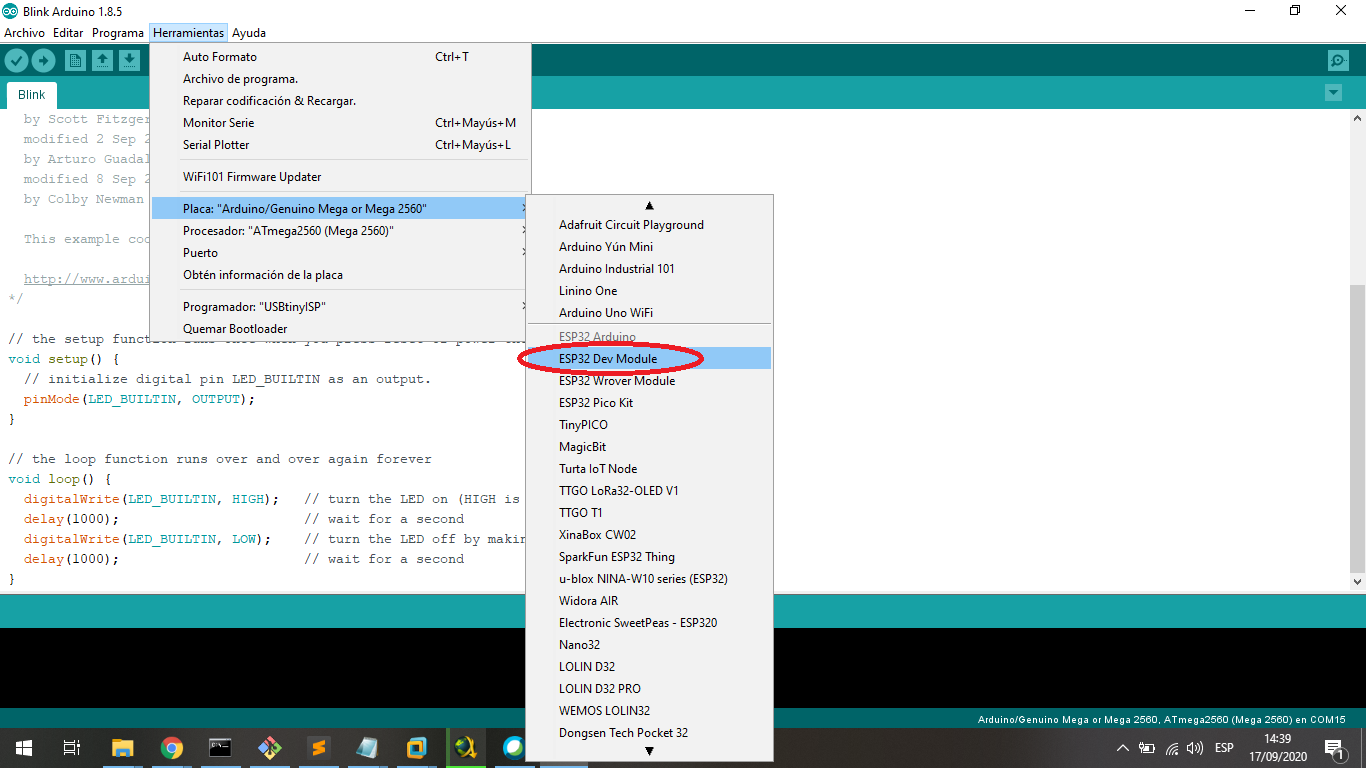Create a new sketch with the New icon
The height and width of the screenshot is (768, 1366).
click(75, 61)
